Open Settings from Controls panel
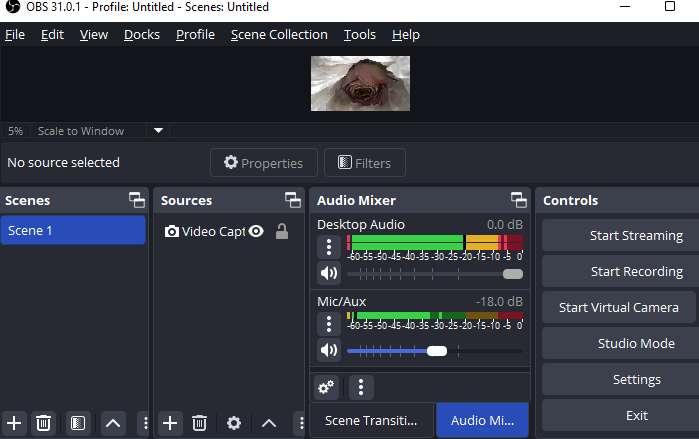Viewport: 699px width, 439px height. tap(621, 379)
